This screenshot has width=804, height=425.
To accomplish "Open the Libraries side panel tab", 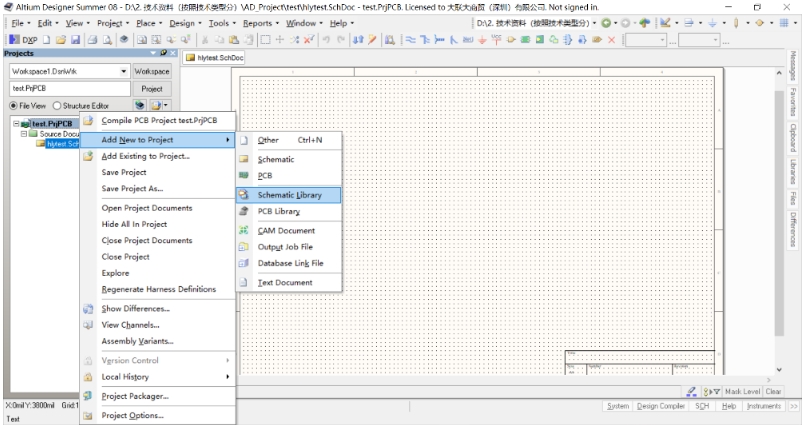I will 793,172.
